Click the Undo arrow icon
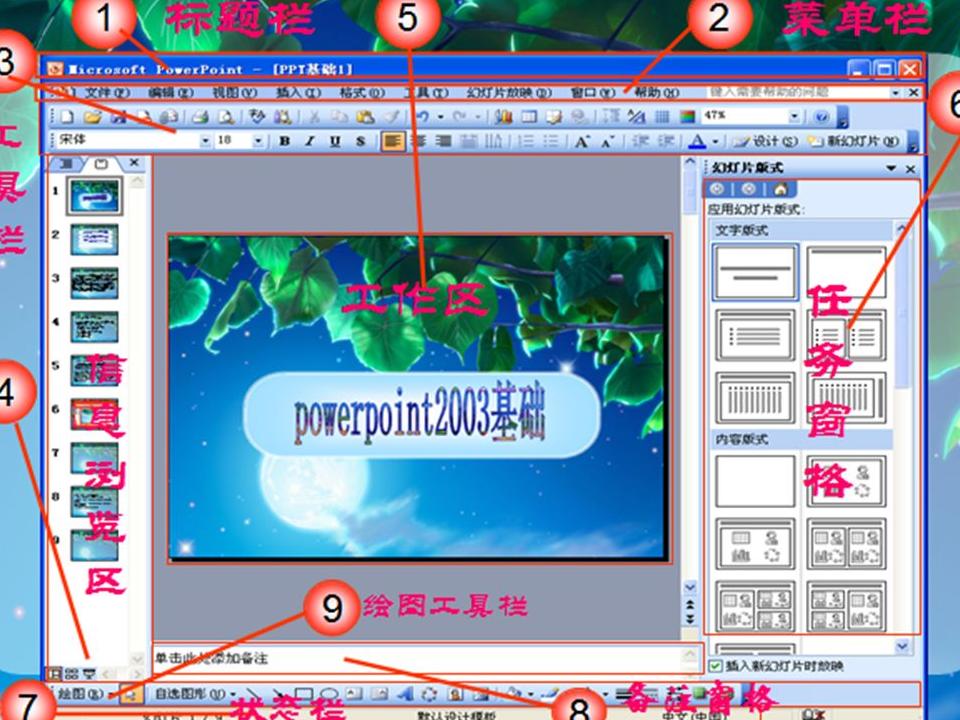Screen dimensions: 960x720 (x=422, y=116)
